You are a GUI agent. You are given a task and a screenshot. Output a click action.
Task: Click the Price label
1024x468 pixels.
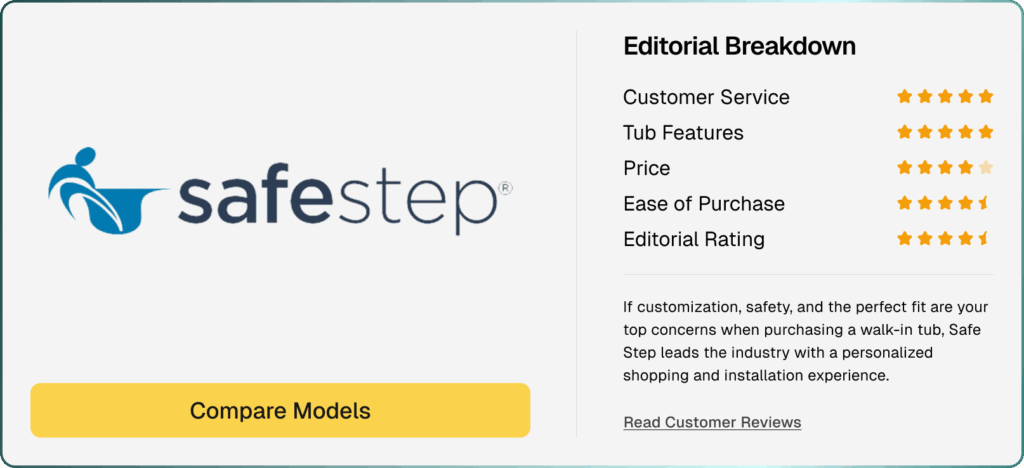(646, 168)
